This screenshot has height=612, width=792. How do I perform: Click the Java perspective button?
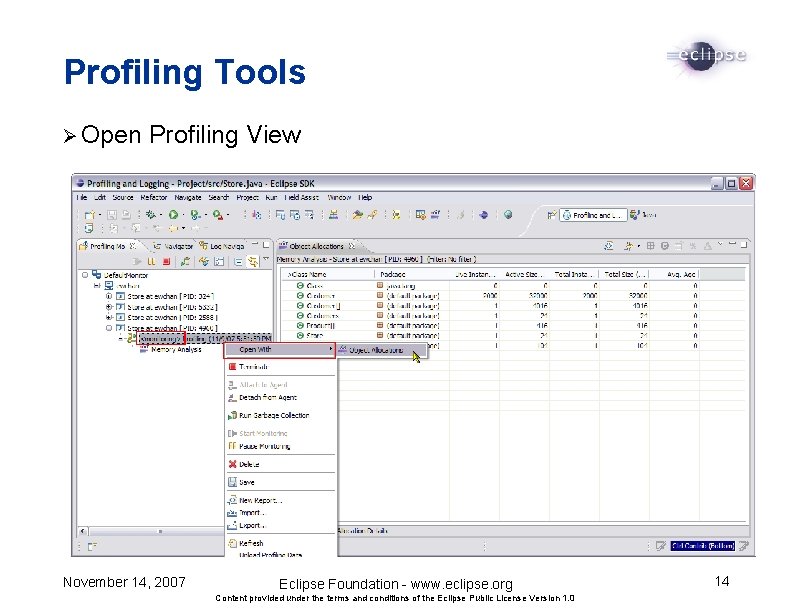point(643,215)
